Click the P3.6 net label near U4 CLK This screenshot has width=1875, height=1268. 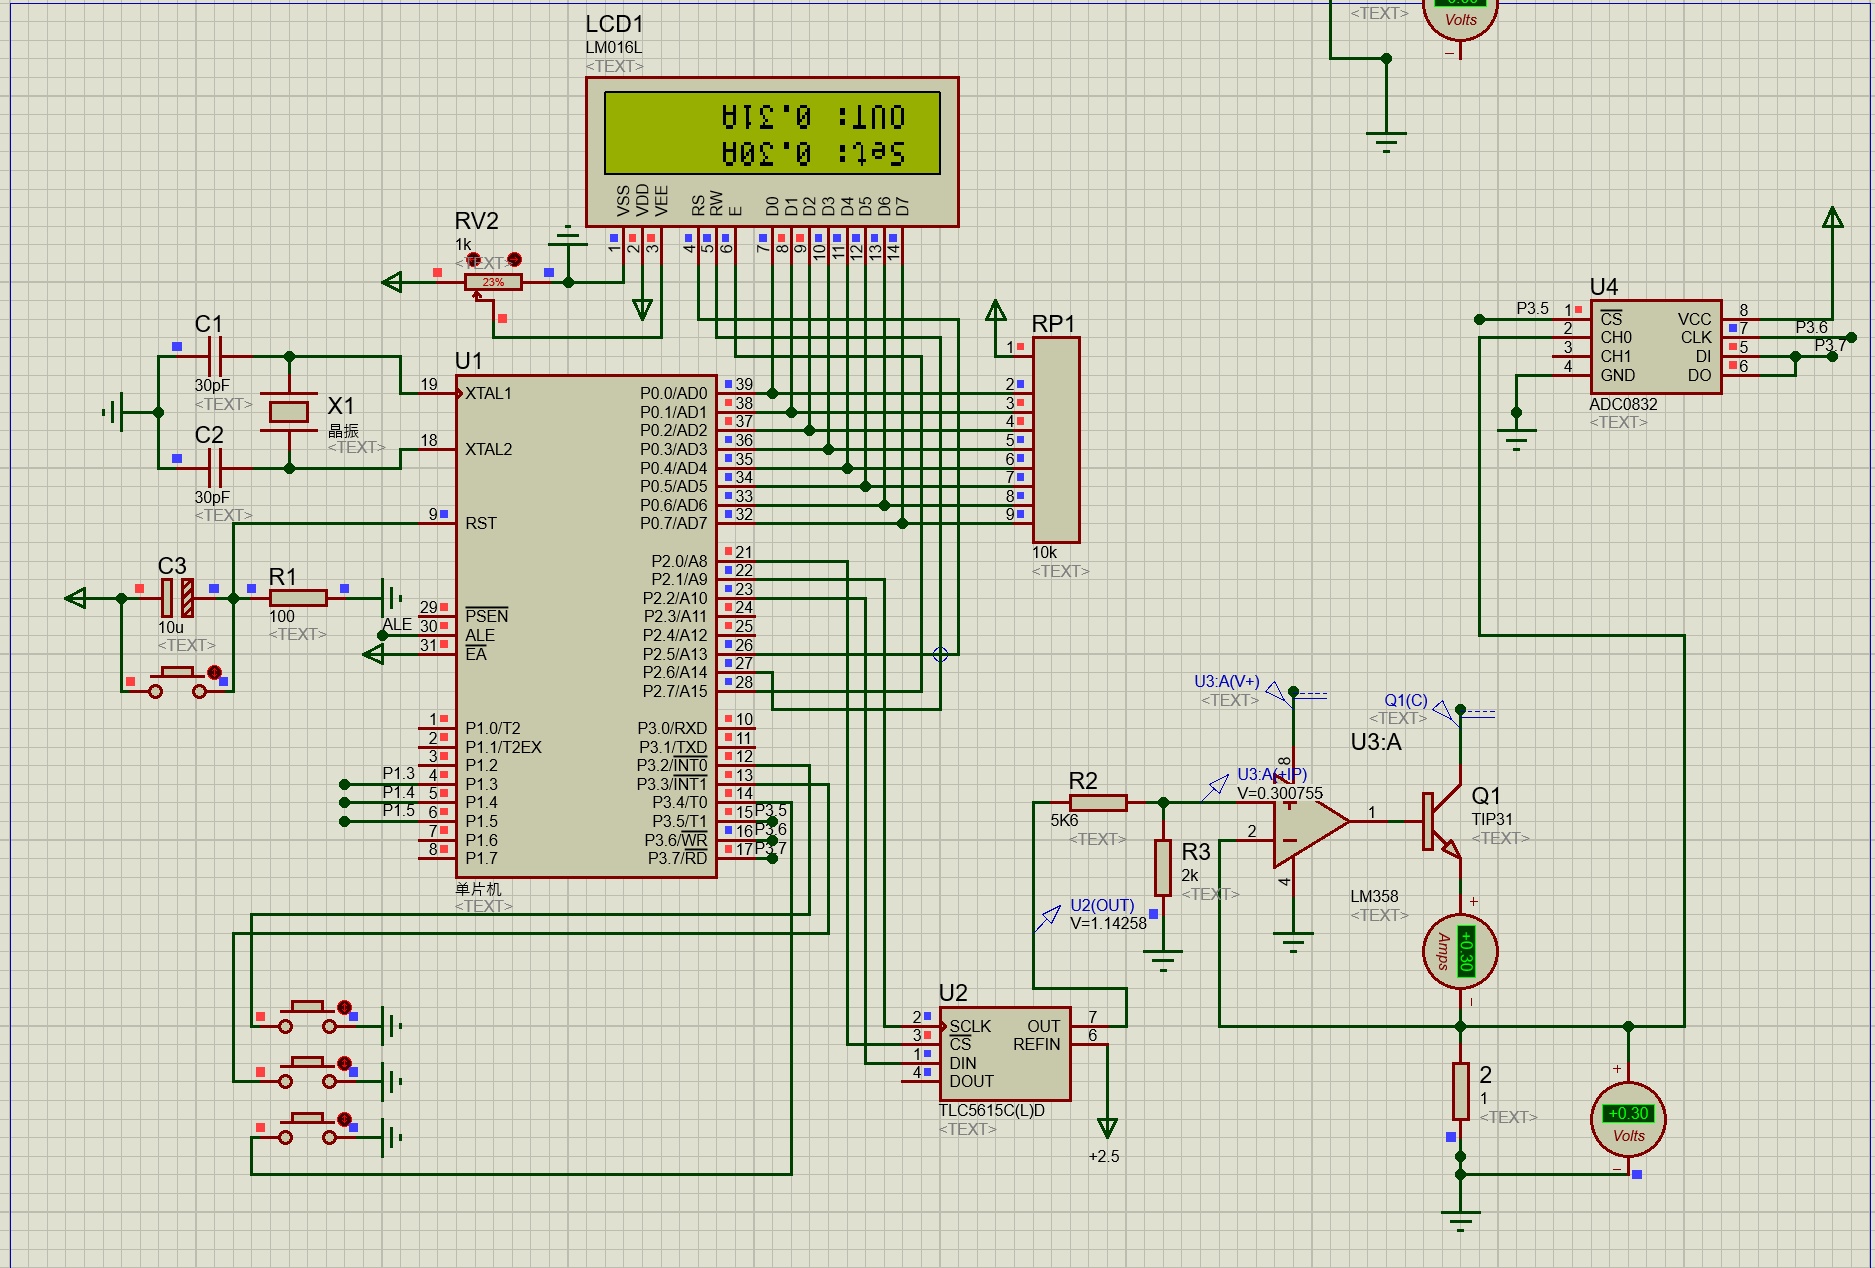(1811, 327)
